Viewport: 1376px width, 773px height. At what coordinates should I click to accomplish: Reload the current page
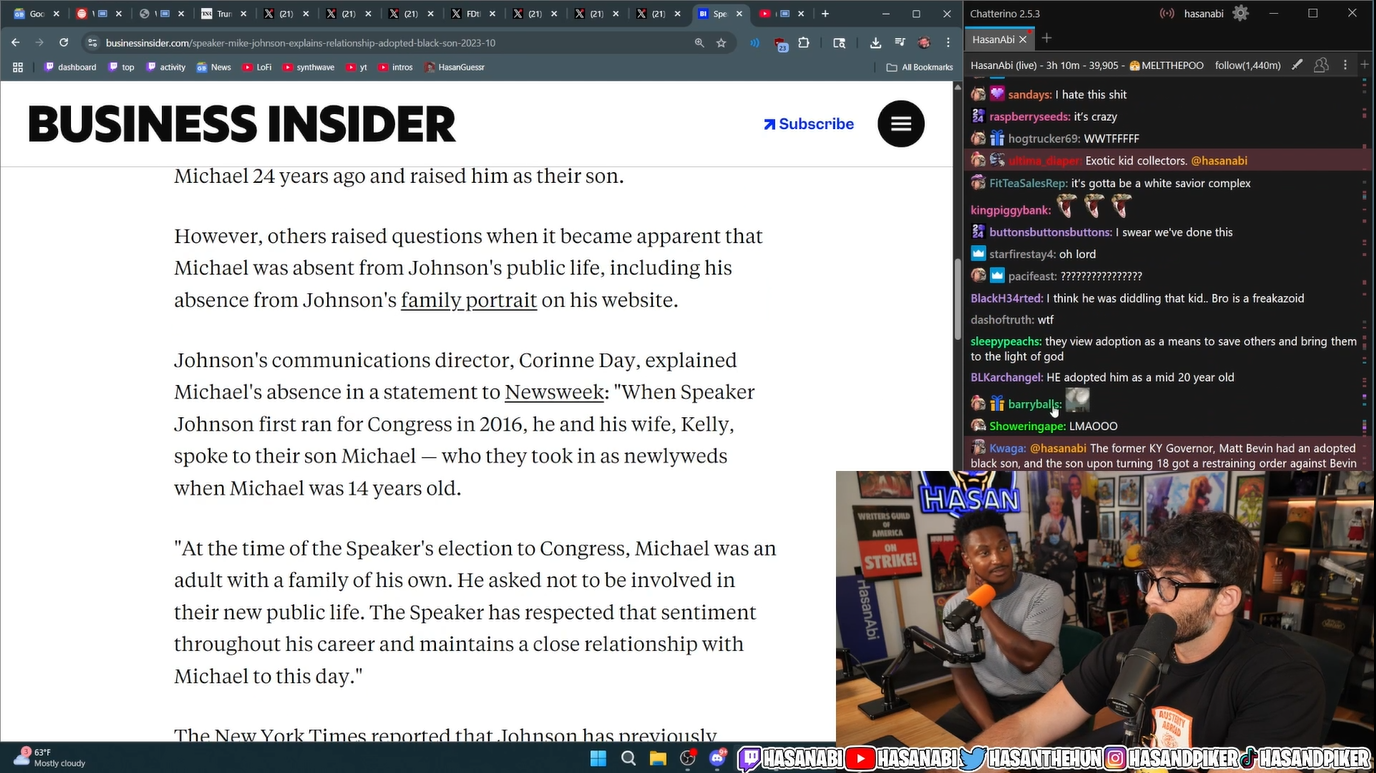pyautogui.click(x=63, y=43)
